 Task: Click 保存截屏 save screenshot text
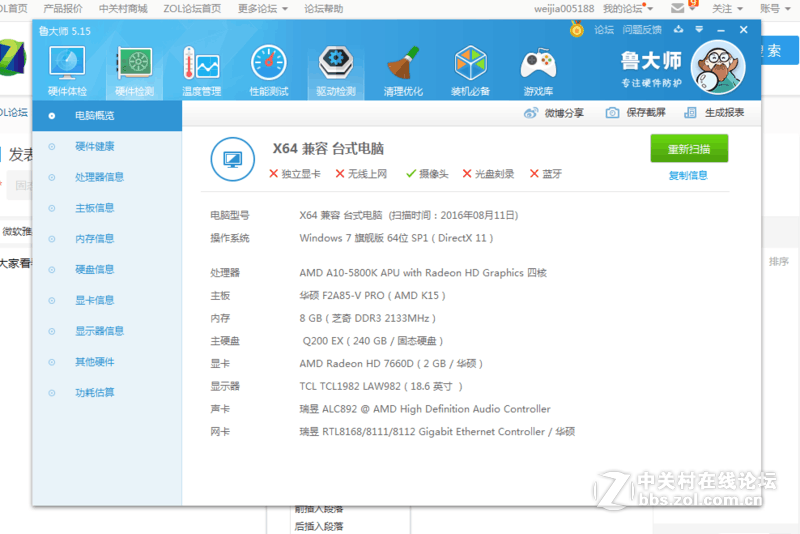pyautogui.click(x=646, y=113)
